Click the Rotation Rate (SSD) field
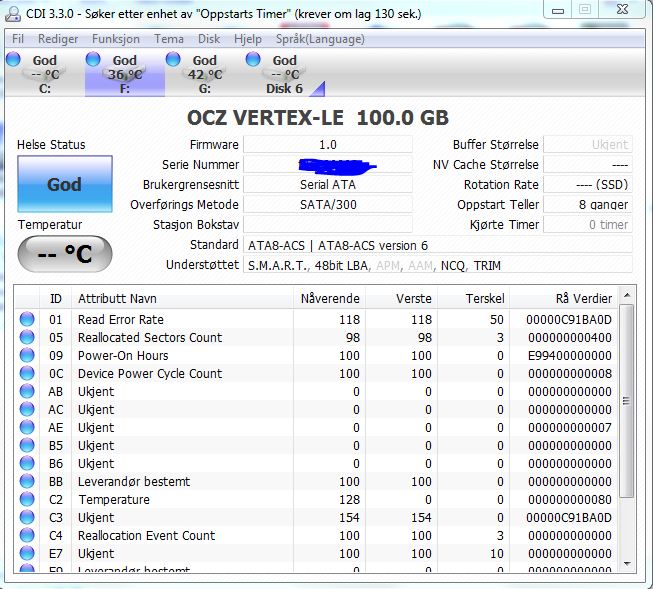The width and height of the screenshot is (653, 589). point(588,185)
